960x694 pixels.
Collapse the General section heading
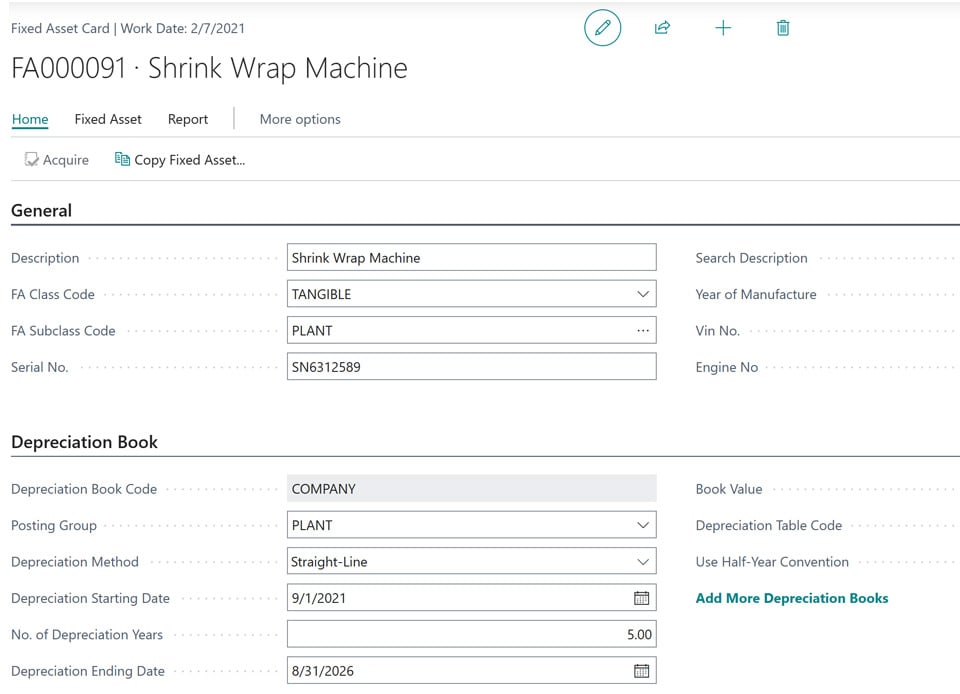coord(42,211)
